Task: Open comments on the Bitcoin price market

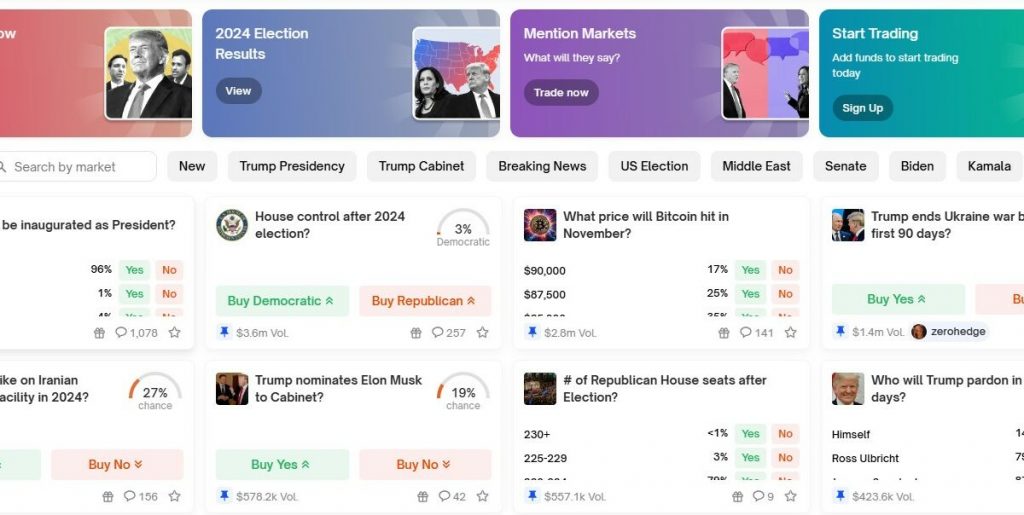Action: click(x=756, y=332)
